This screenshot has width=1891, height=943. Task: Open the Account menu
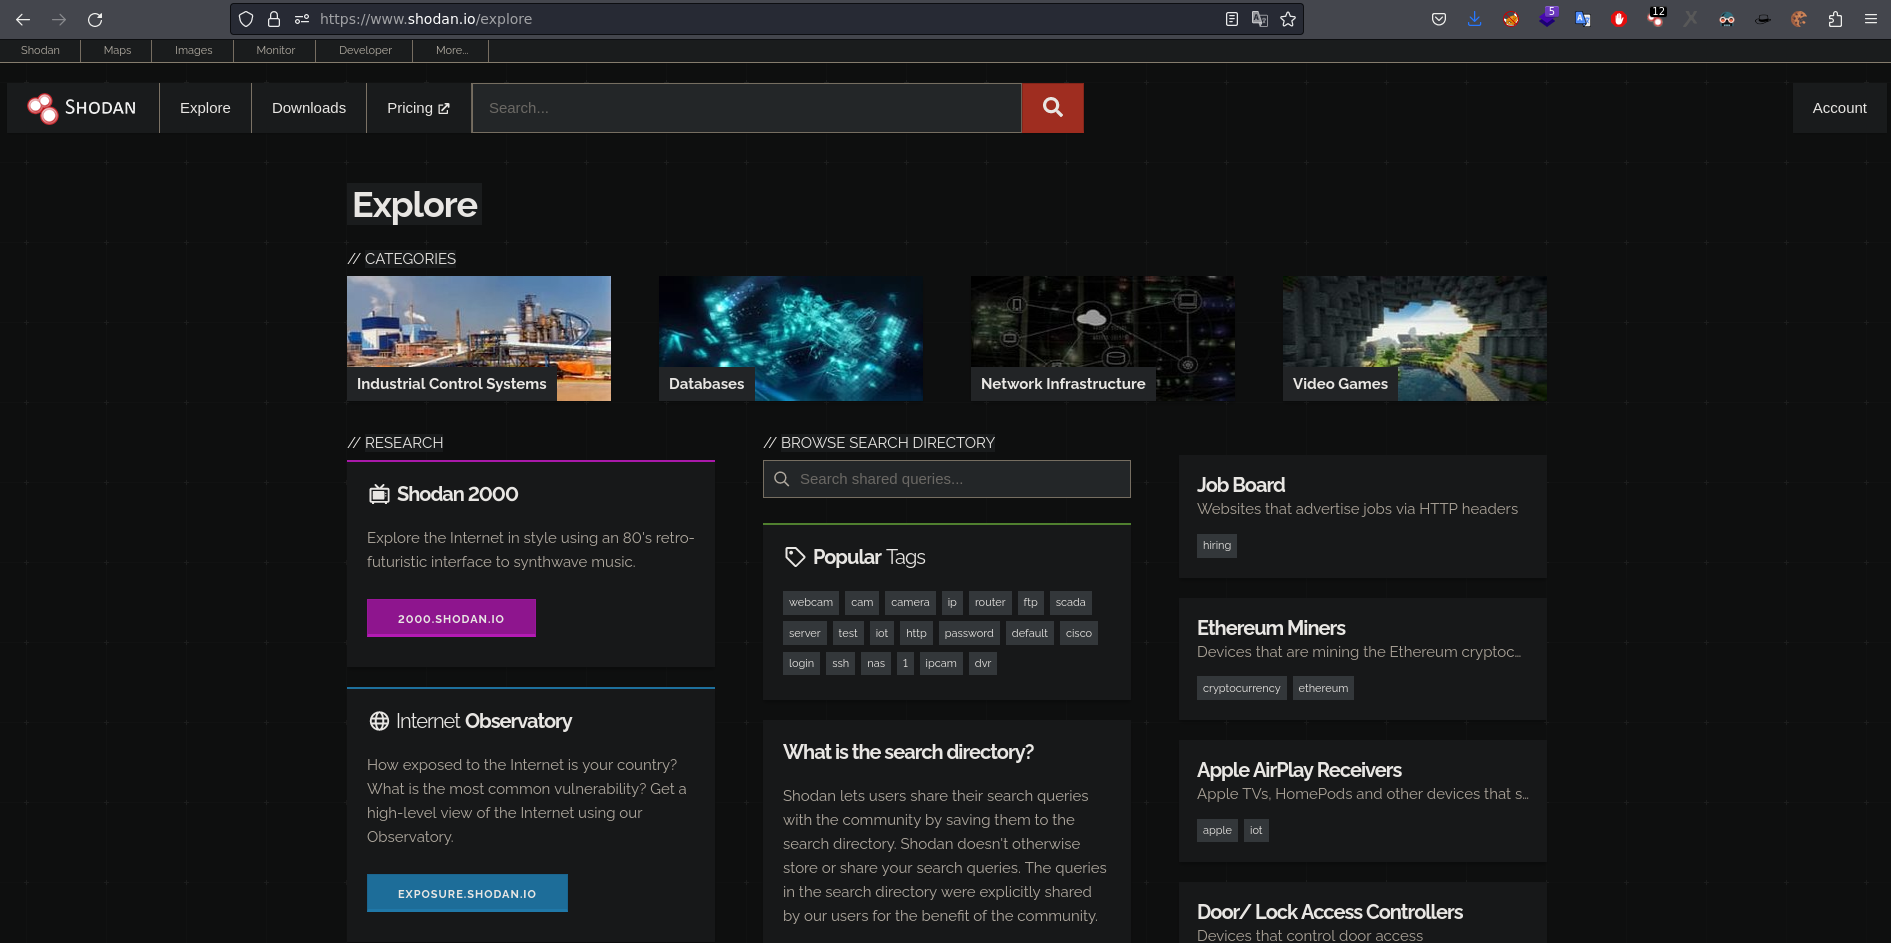click(1839, 108)
